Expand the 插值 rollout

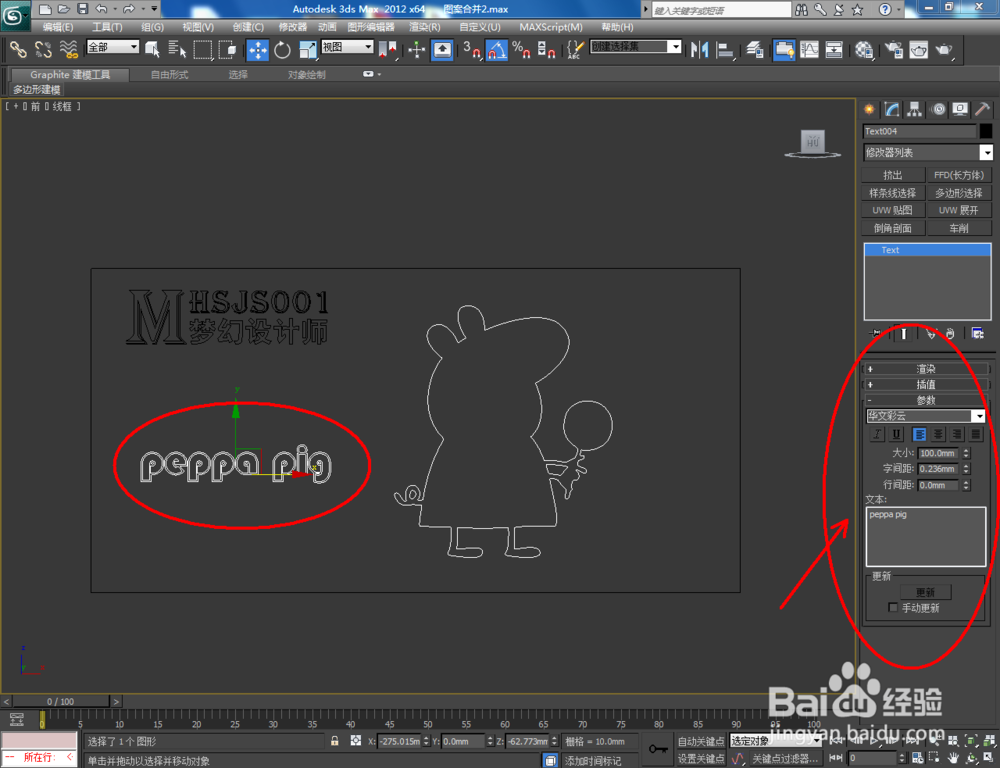[925, 385]
